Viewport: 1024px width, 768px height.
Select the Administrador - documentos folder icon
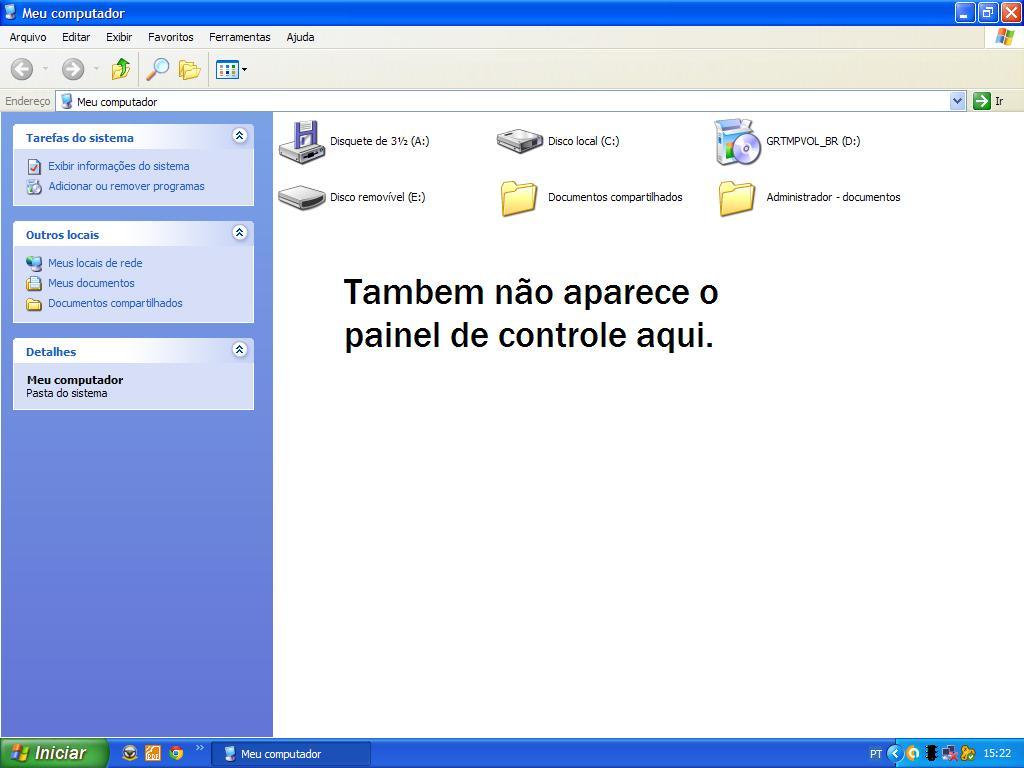pyautogui.click(x=737, y=198)
